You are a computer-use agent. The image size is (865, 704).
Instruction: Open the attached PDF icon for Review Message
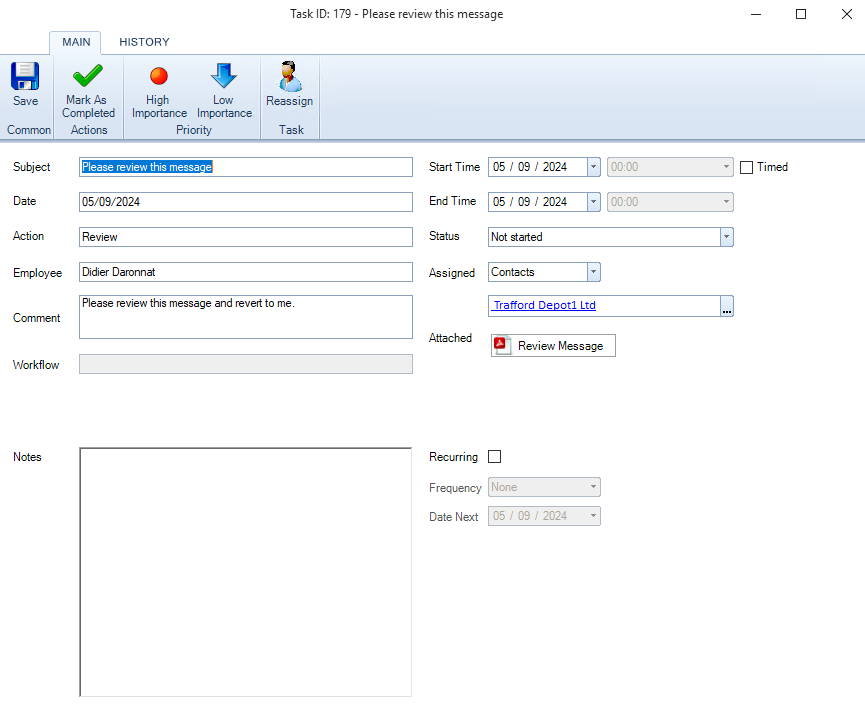tap(502, 345)
